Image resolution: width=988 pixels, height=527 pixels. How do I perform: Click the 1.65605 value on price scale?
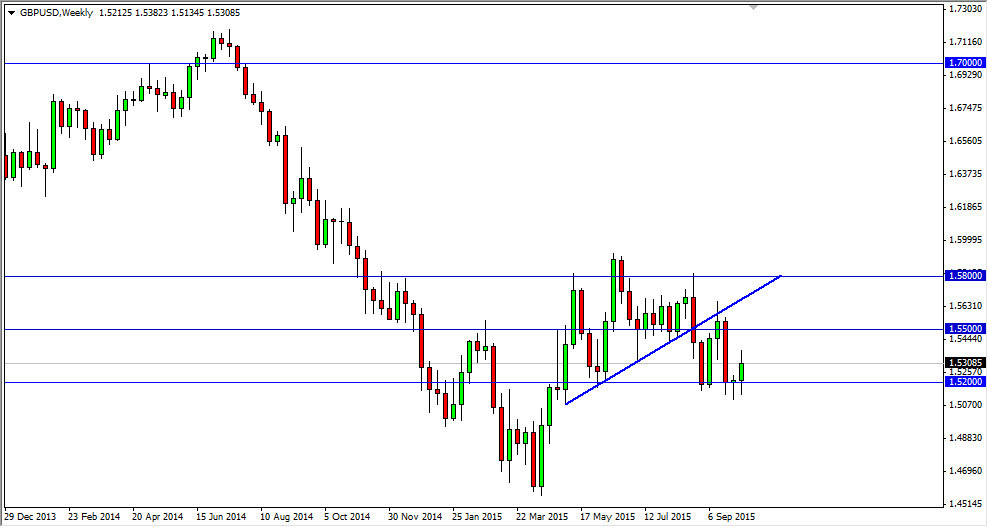click(966, 141)
